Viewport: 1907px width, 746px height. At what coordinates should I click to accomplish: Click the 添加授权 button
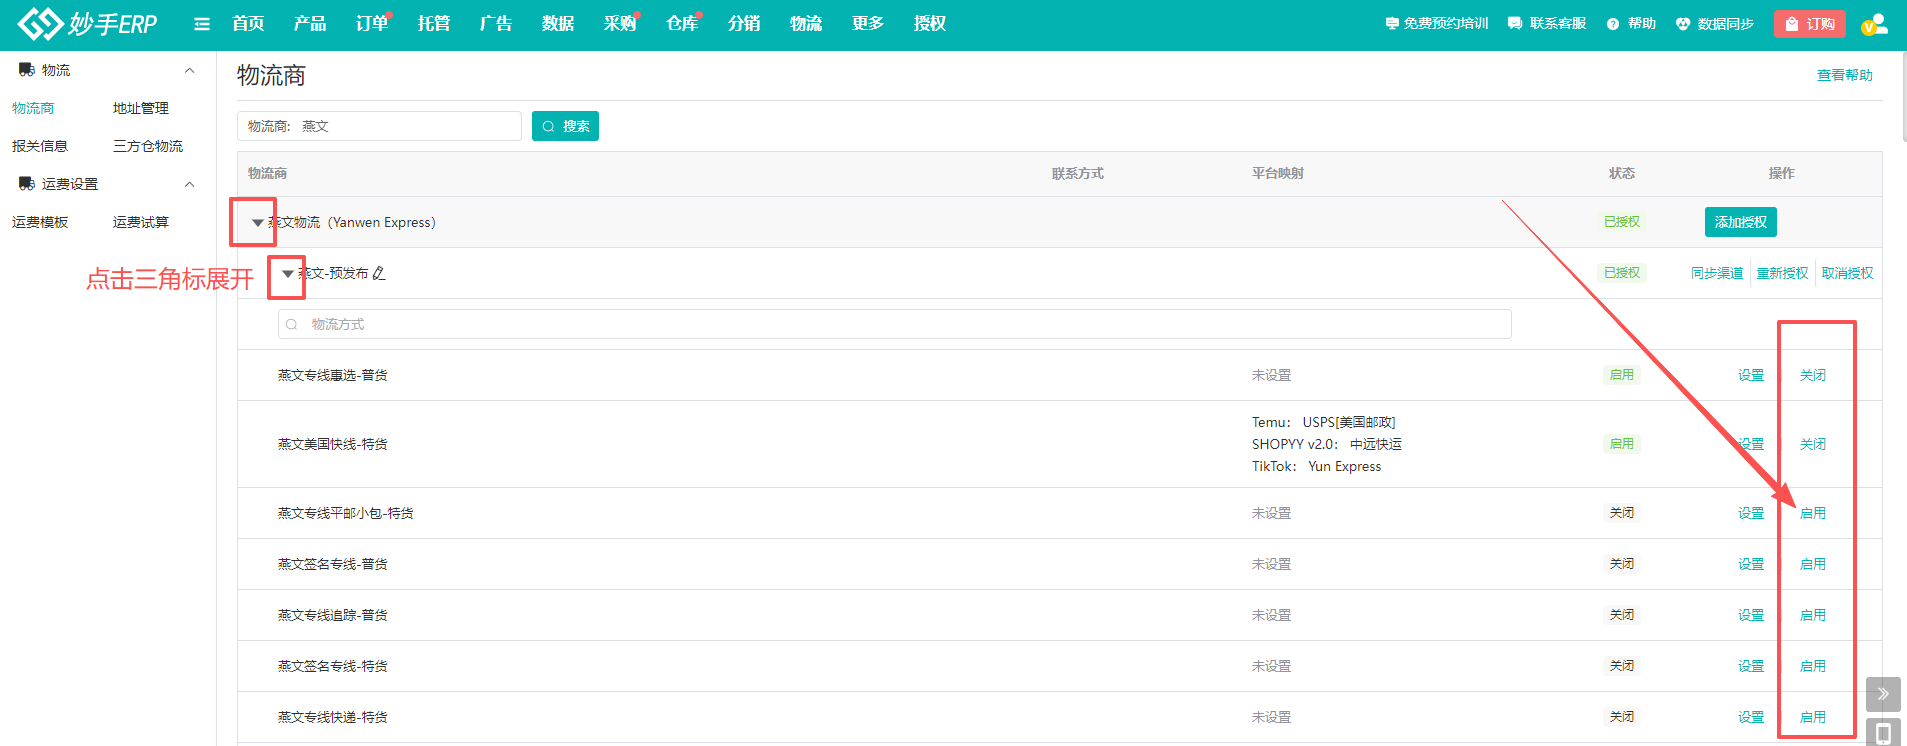(x=1740, y=222)
